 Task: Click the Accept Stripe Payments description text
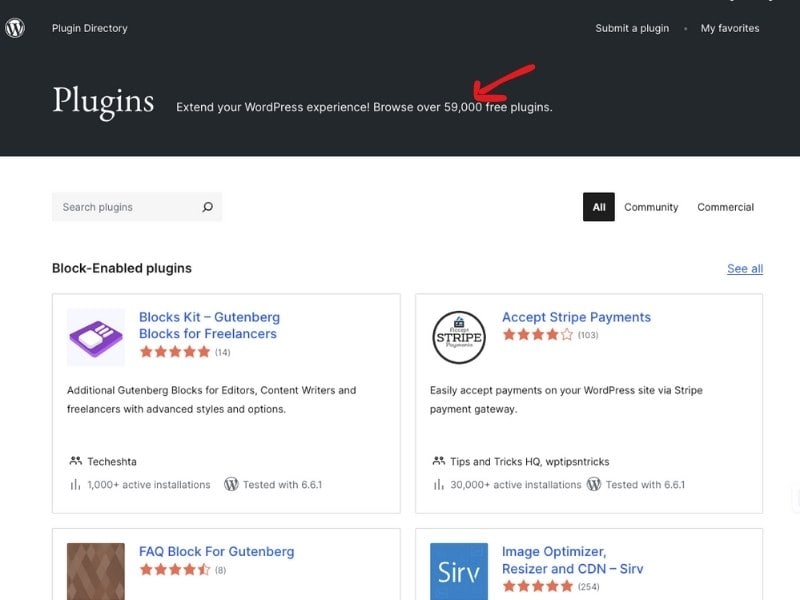[x=566, y=399]
